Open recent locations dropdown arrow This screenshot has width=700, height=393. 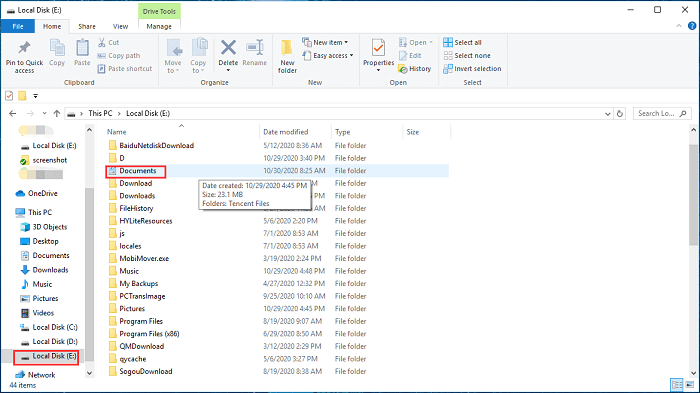(x=44, y=113)
